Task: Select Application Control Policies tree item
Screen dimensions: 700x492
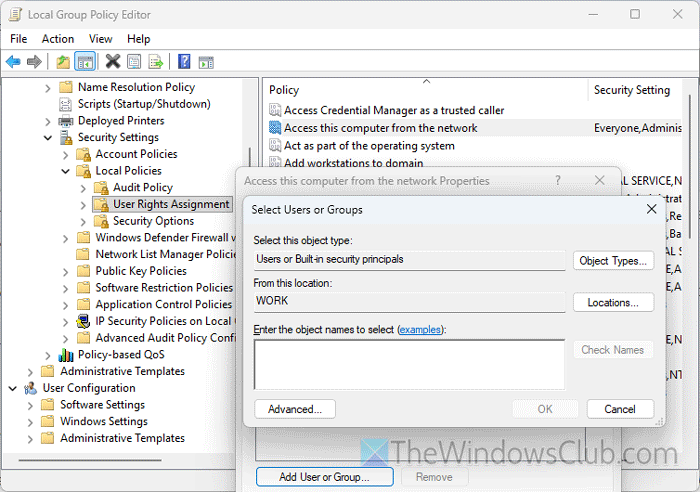Action: click(x=163, y=304)
